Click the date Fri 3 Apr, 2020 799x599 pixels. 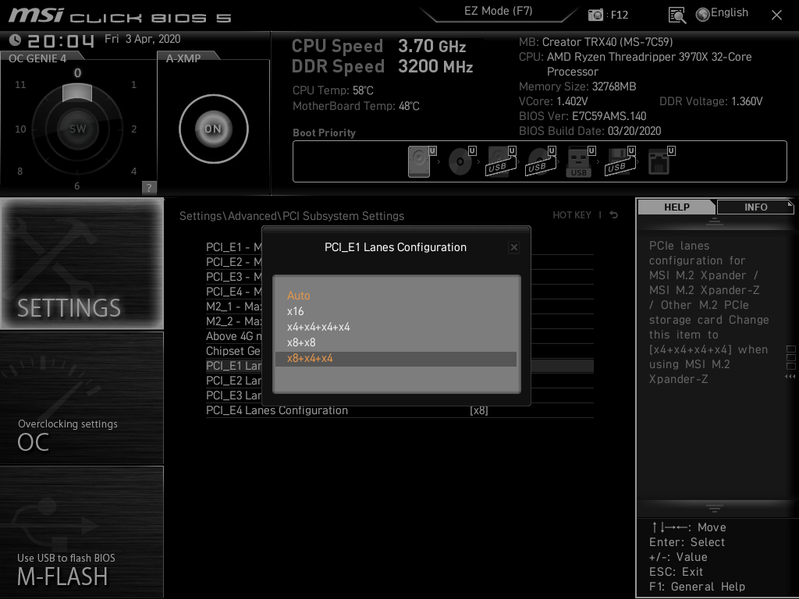coord(142,39)
